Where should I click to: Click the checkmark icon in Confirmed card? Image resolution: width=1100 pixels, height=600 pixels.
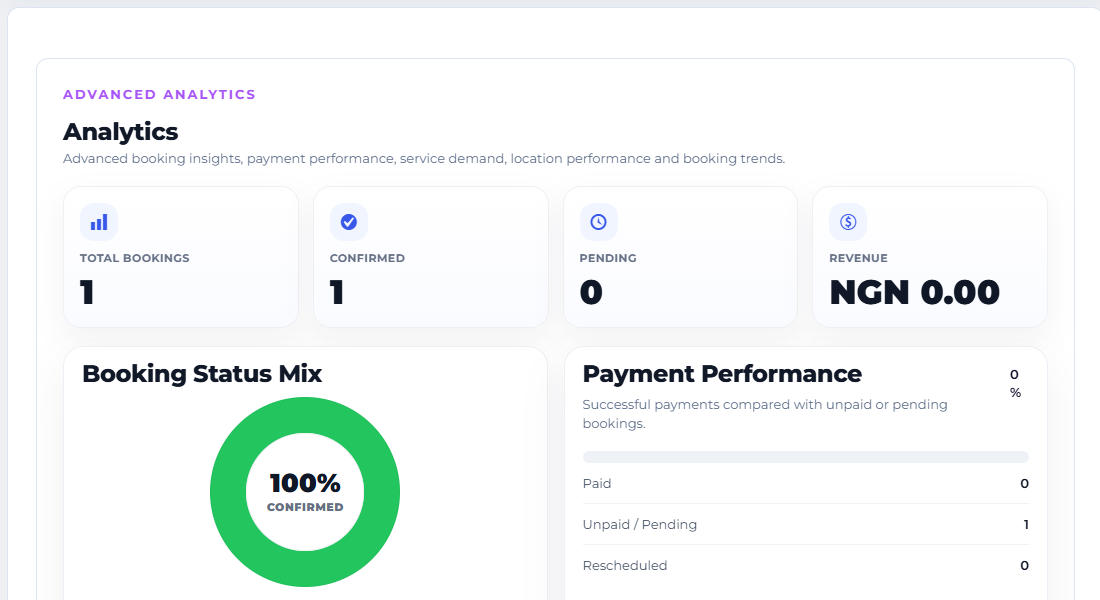349,222
